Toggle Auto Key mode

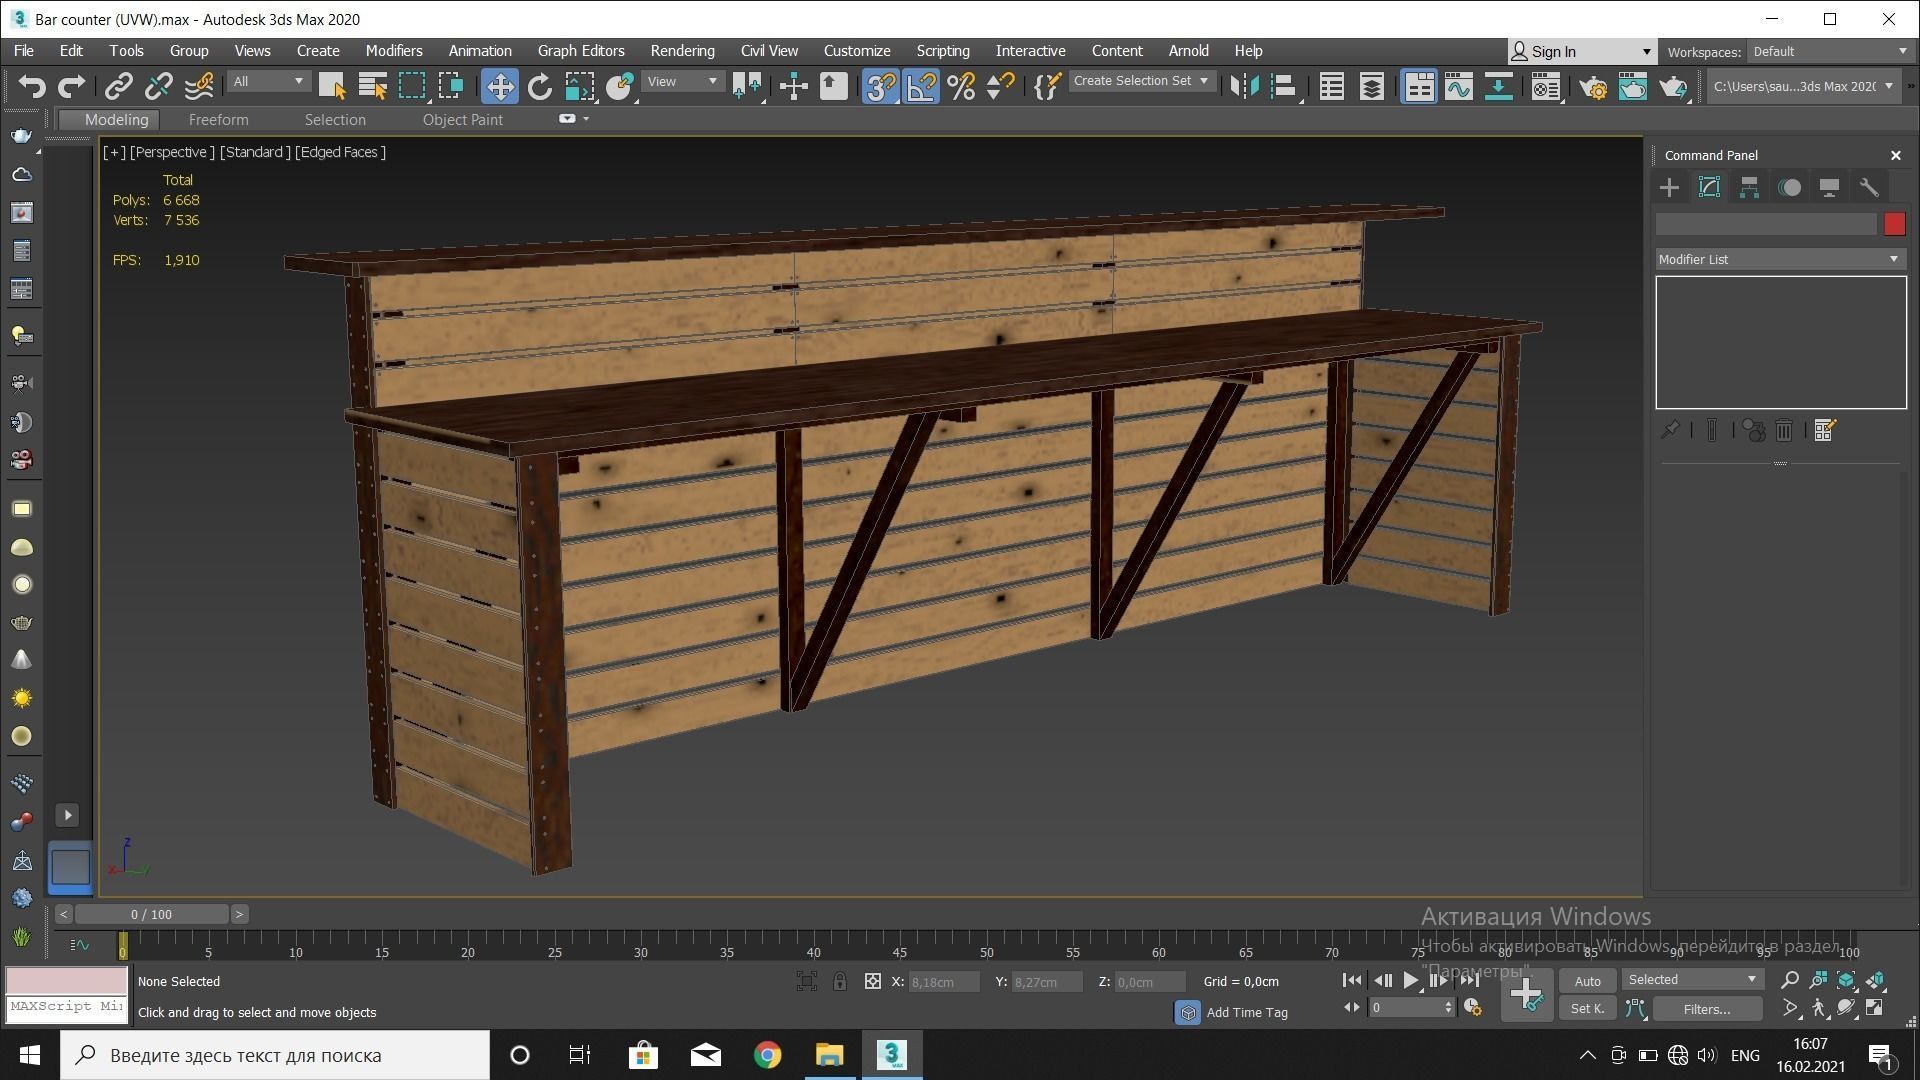pos(1587,982)
